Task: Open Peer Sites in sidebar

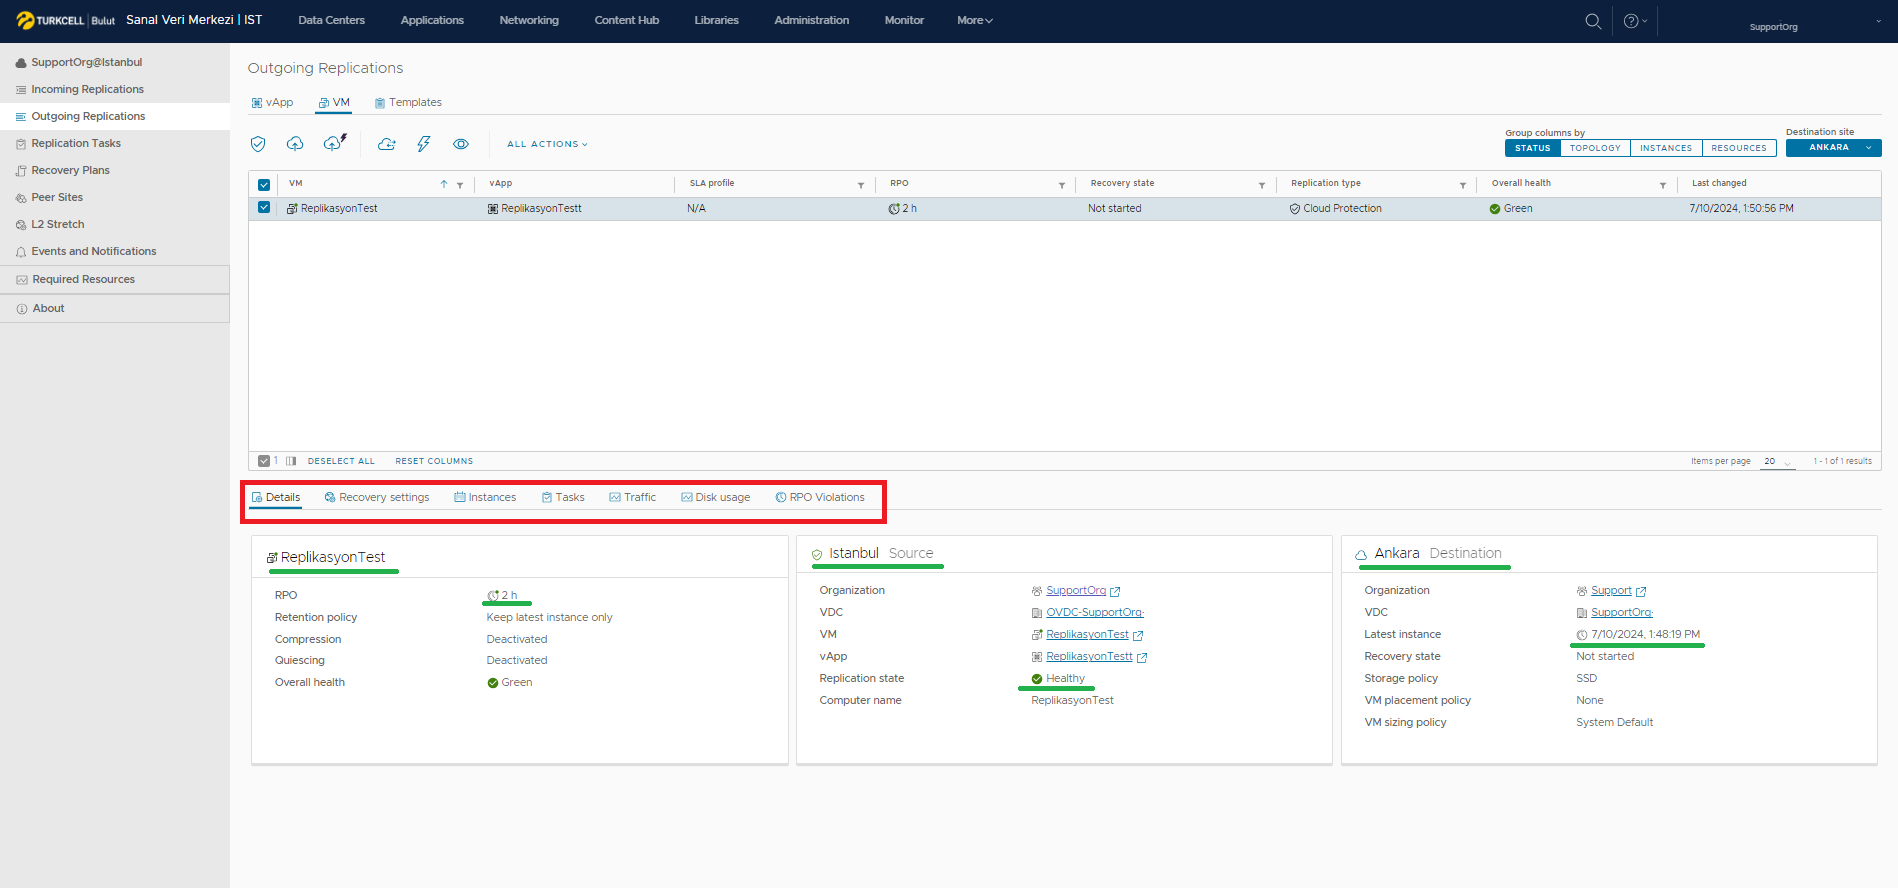Action: (57, 198)
